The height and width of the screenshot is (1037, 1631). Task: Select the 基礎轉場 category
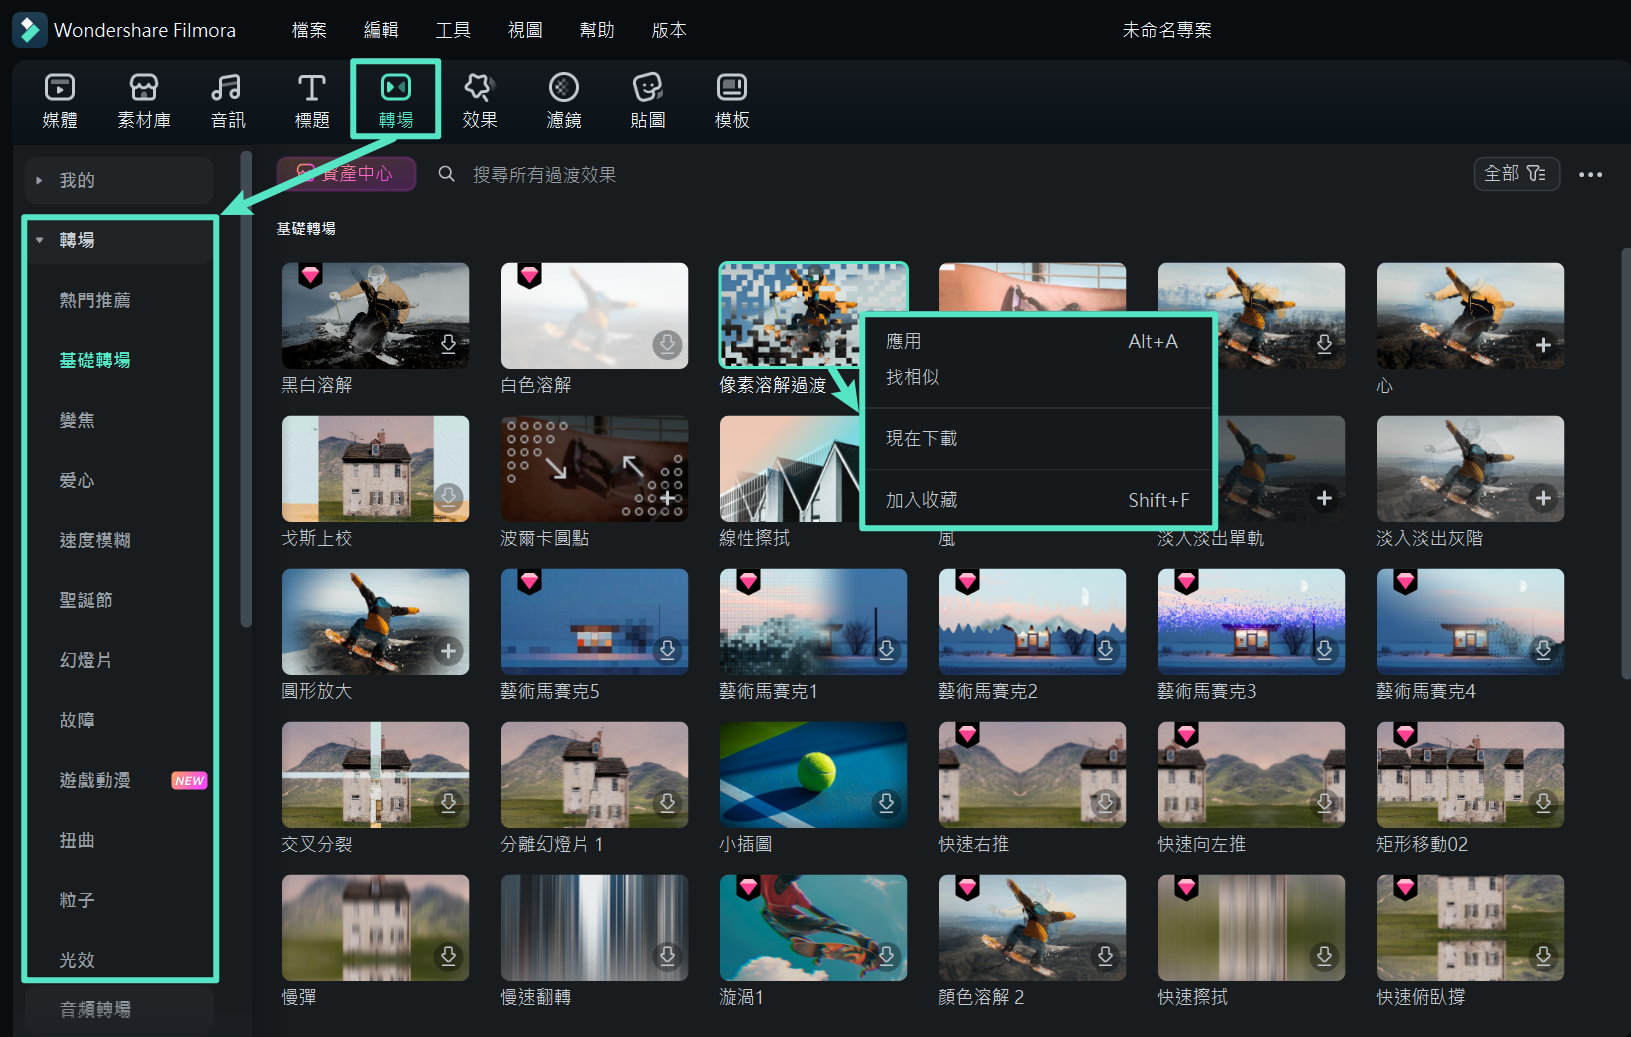pyautogui.click(x=95, y=360)
